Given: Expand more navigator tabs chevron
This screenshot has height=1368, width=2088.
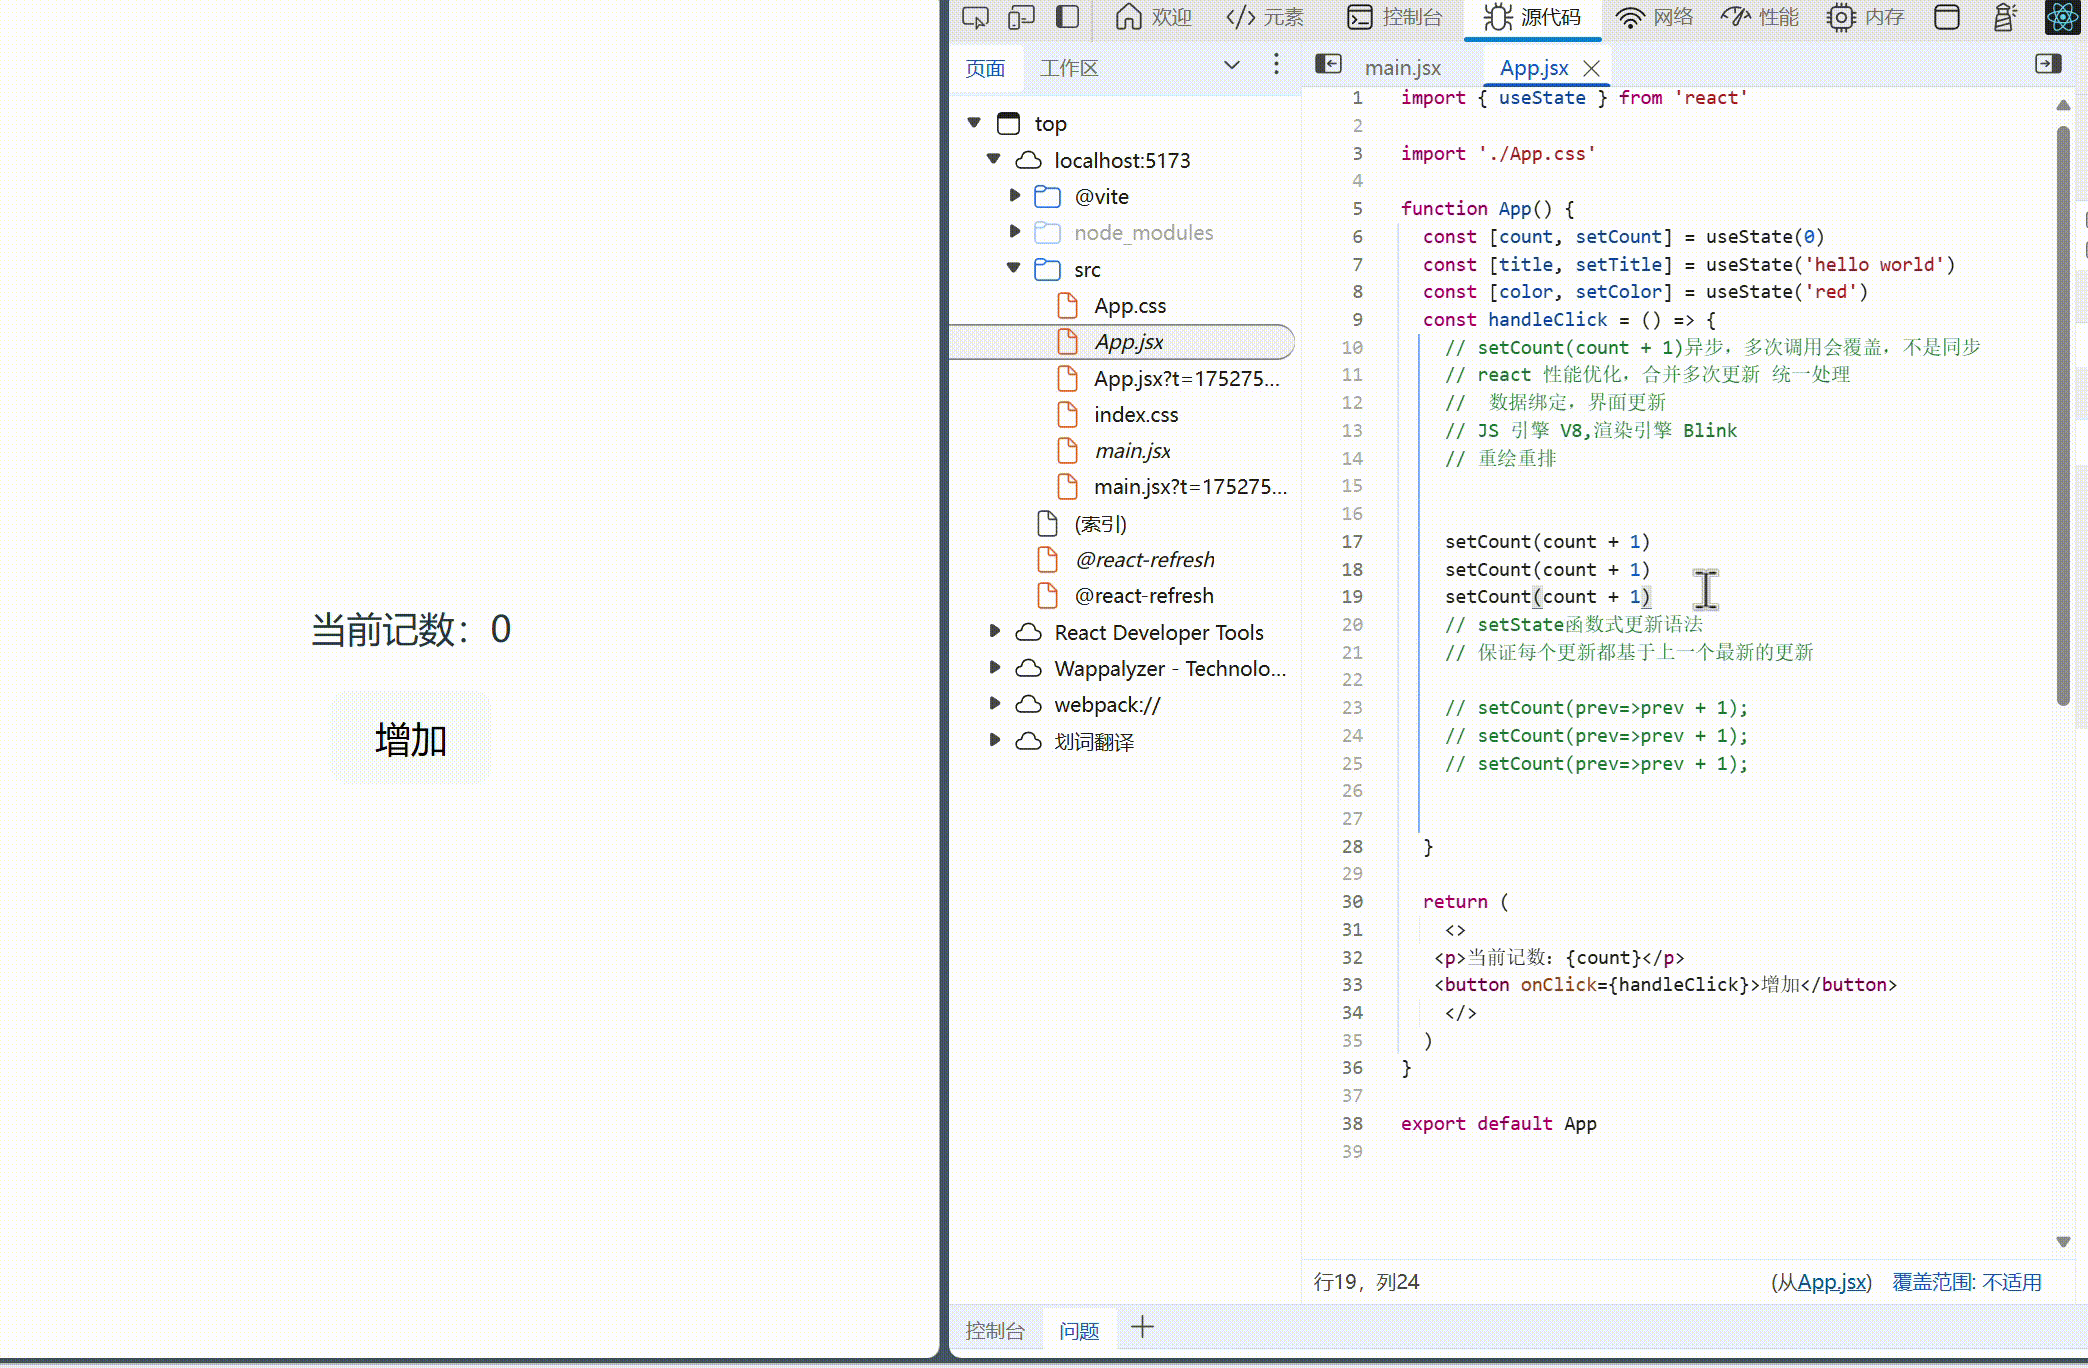Looking at the screenshot, I should click(x=1232, y=65).
